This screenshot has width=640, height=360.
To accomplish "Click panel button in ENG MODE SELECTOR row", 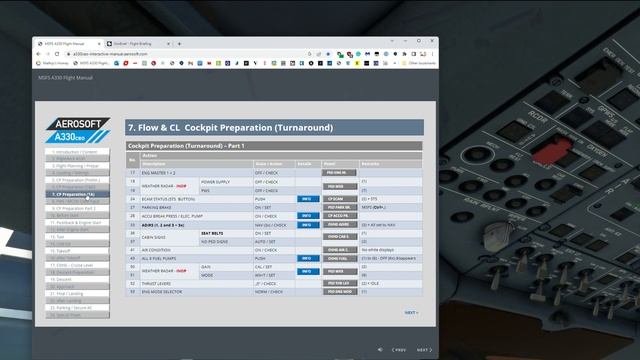I will coord(340,292).
